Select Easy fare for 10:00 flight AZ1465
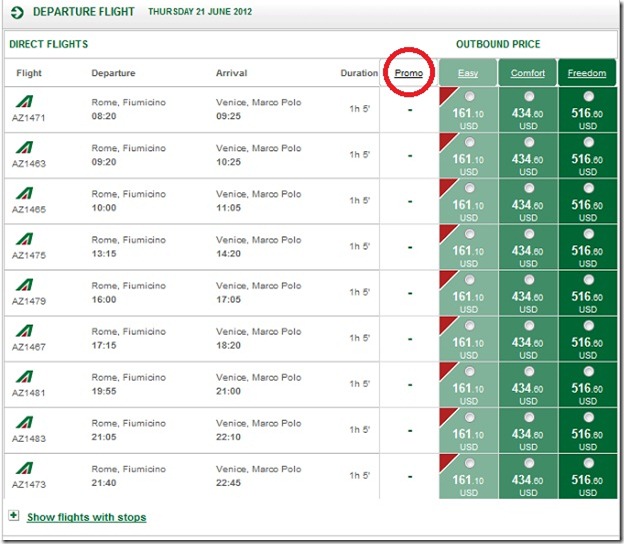624x544 pixels. 470,188
